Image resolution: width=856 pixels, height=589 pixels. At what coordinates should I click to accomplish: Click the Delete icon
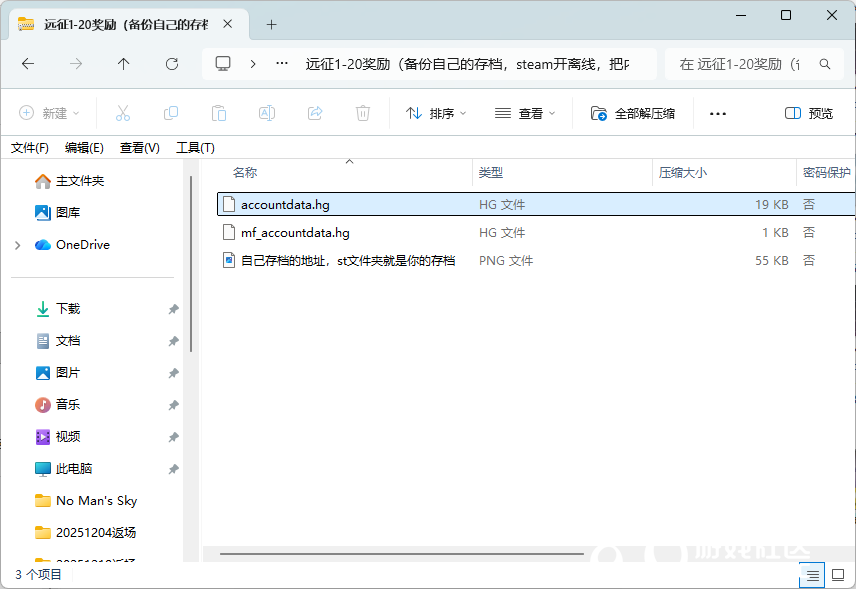tap(363, 112)
